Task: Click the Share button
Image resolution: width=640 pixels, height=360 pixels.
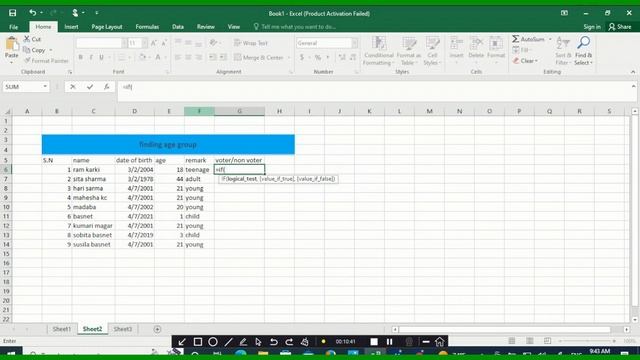Action: click(x=620, y=27)
